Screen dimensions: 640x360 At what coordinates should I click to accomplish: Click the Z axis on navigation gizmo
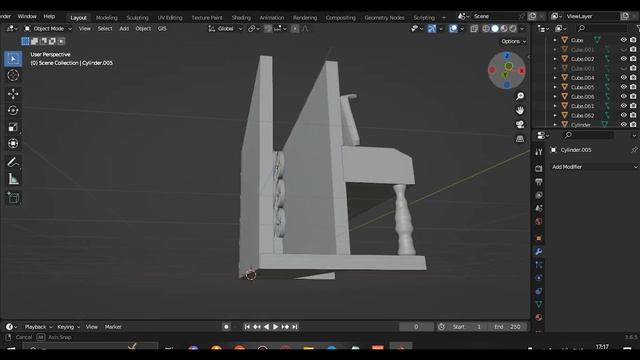point(507,56)
